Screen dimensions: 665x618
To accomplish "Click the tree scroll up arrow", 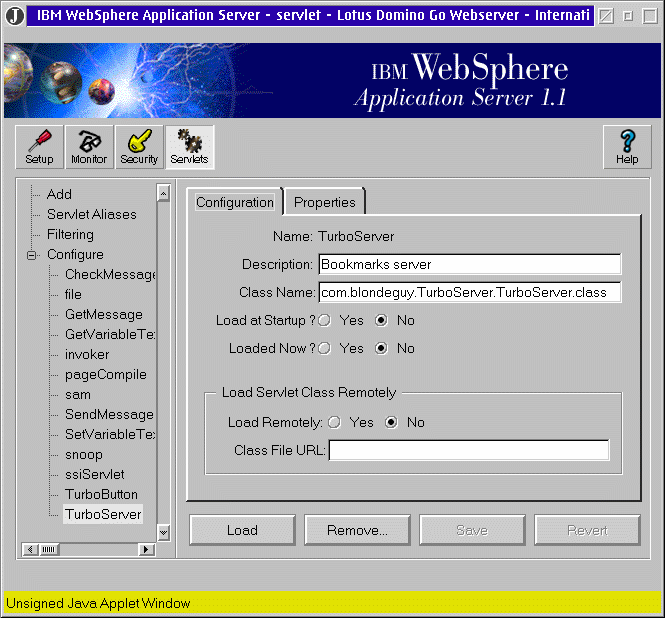I will point(164,193).
